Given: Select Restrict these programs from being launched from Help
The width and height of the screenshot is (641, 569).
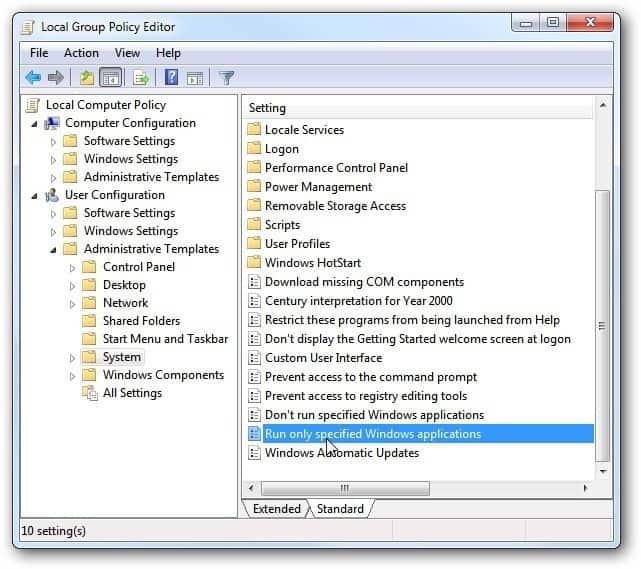Looking at the screenshot, I should click(x=412, y=320).
